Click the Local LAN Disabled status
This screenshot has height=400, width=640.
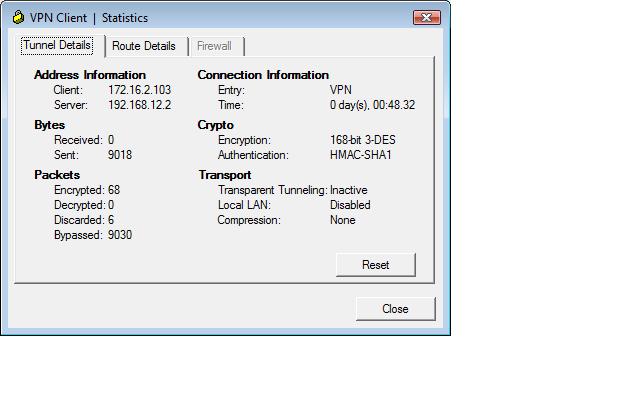[350, 205]
